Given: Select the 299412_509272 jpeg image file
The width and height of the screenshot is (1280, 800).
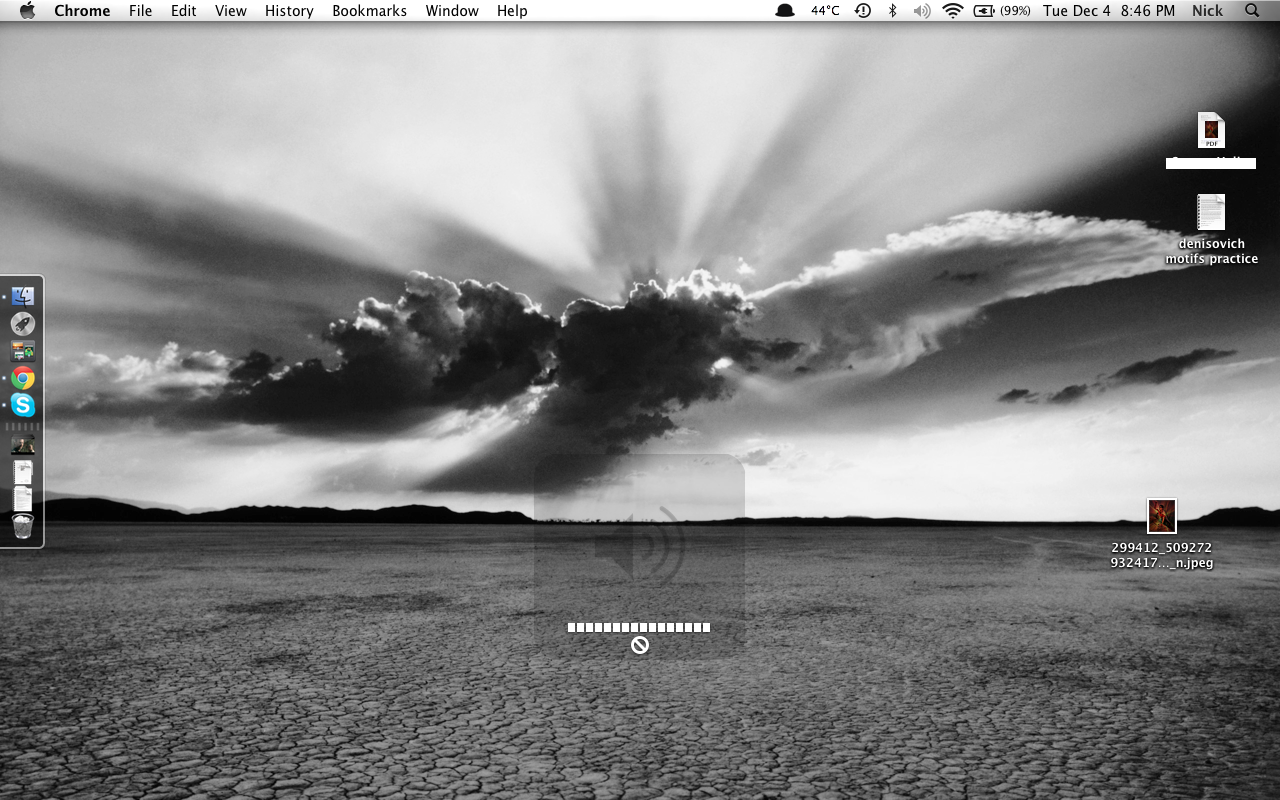Looking at the screenshot, I should pyautogui.click(x=1162, y=516).
